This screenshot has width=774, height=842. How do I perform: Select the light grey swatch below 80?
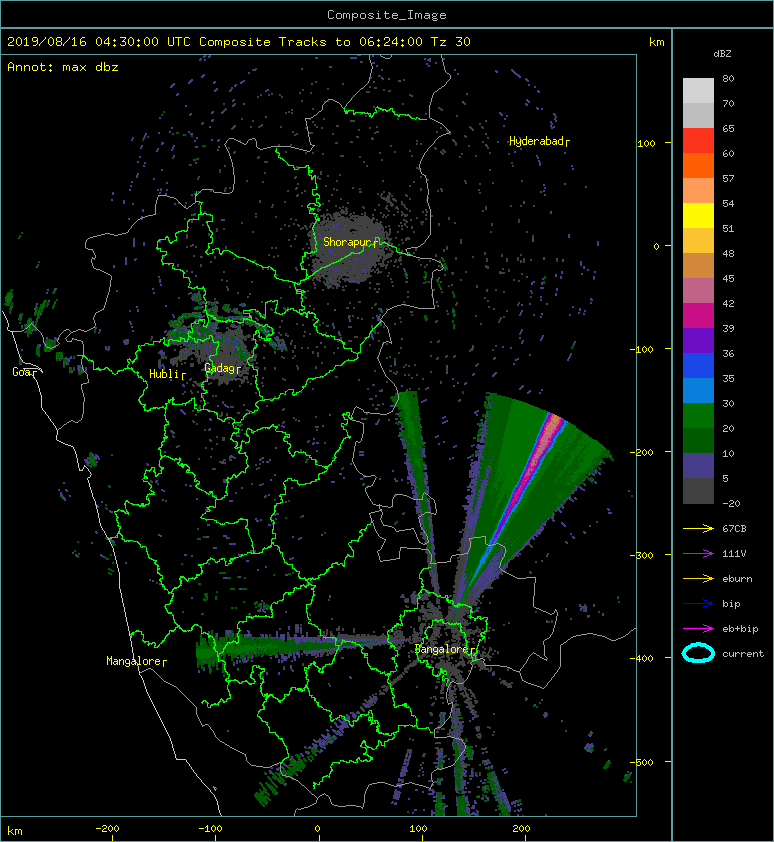pos(698,90)
